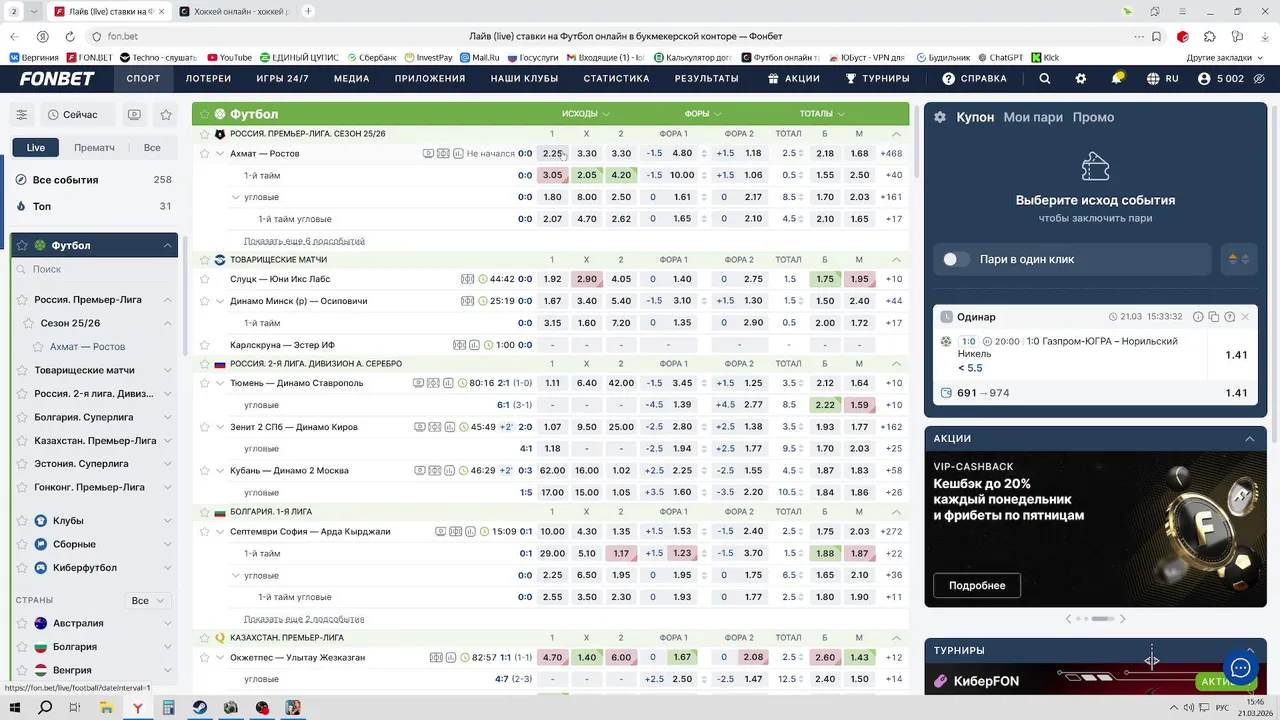Screen dimensions: 1280x720
Task: Show video broadcasts filter icon in sidebar
Action: tap(134, 115)
